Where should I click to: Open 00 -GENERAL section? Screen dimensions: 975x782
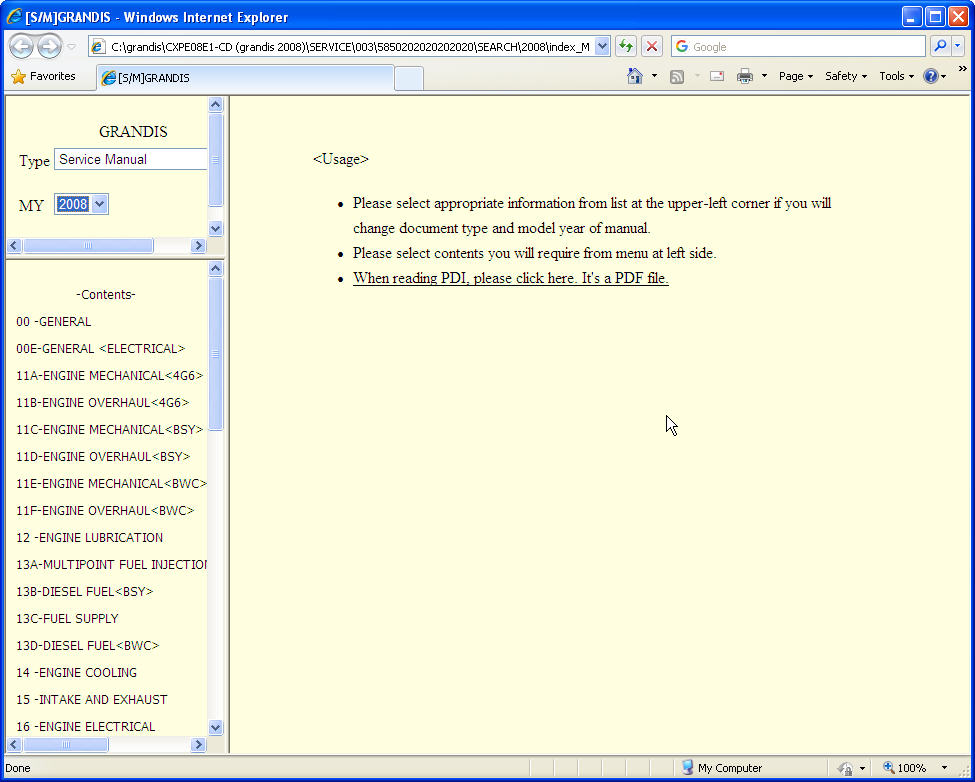click(x=53, y=321)
